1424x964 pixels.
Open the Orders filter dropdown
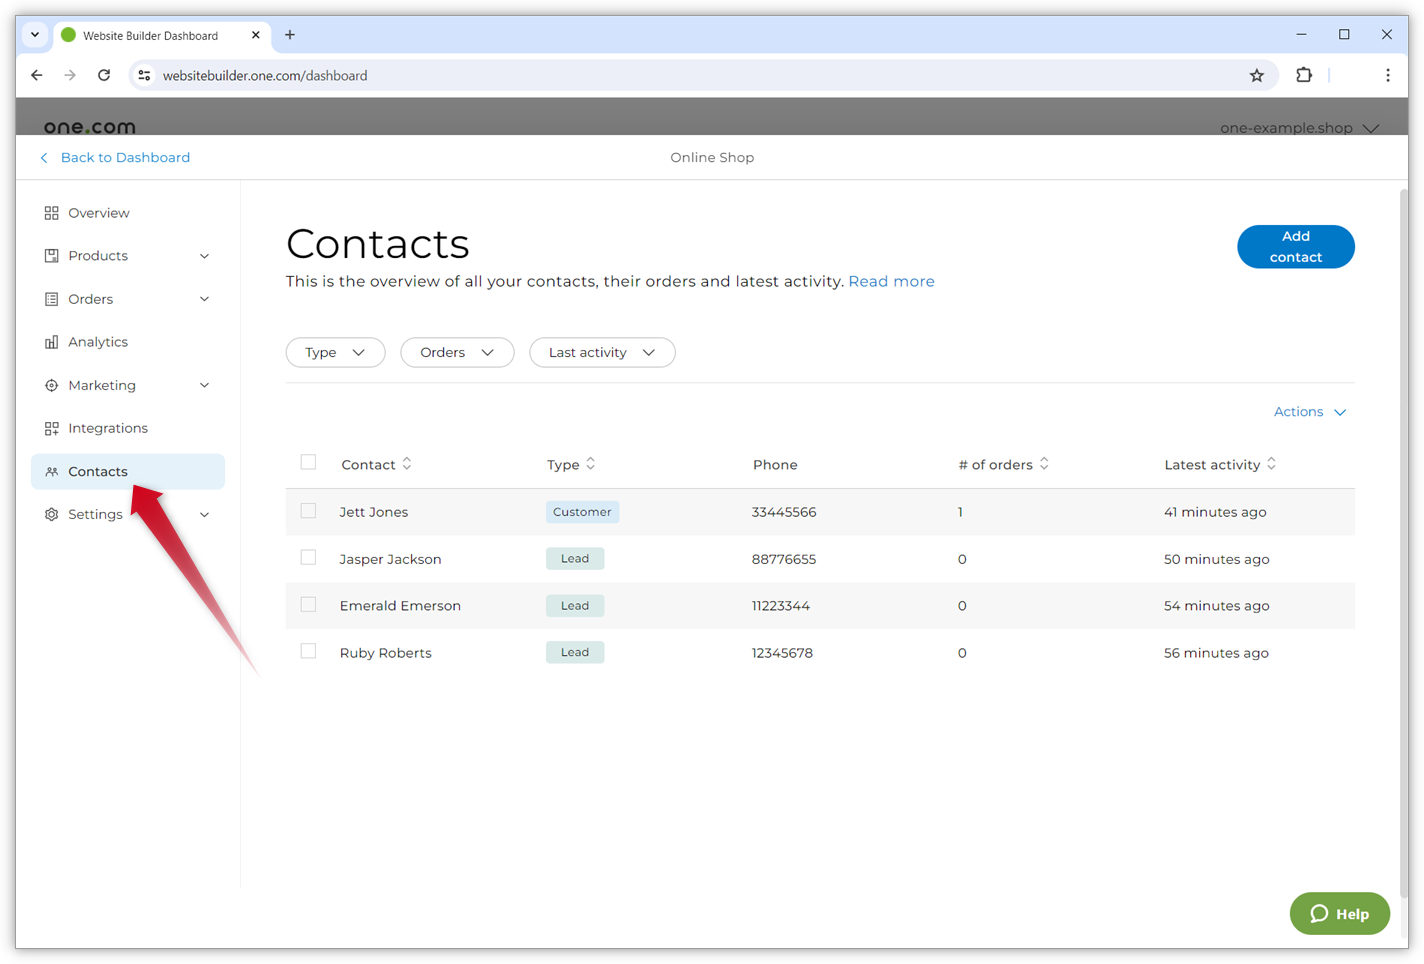pos(457,352)
